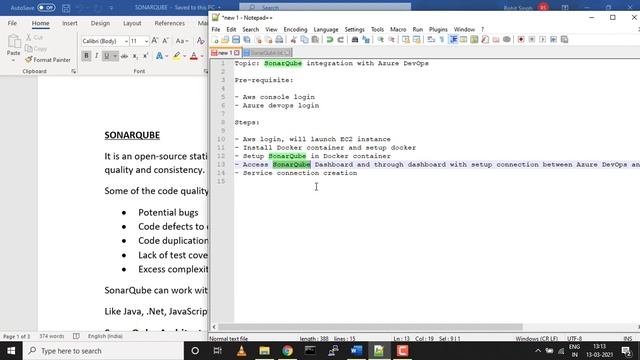The height and width of the screenshot is (360, 640).
Task: Toggle AutoSave switch in Word
Action: [46, 7]
